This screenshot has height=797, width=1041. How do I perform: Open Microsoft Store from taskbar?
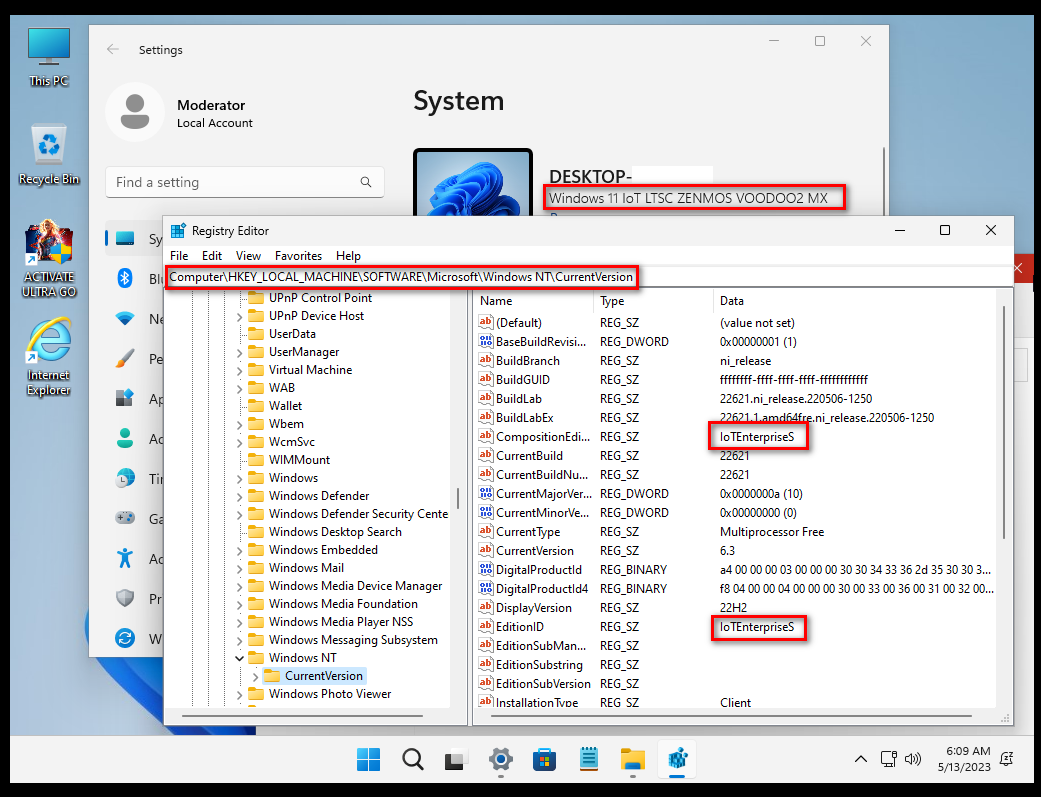544,759
